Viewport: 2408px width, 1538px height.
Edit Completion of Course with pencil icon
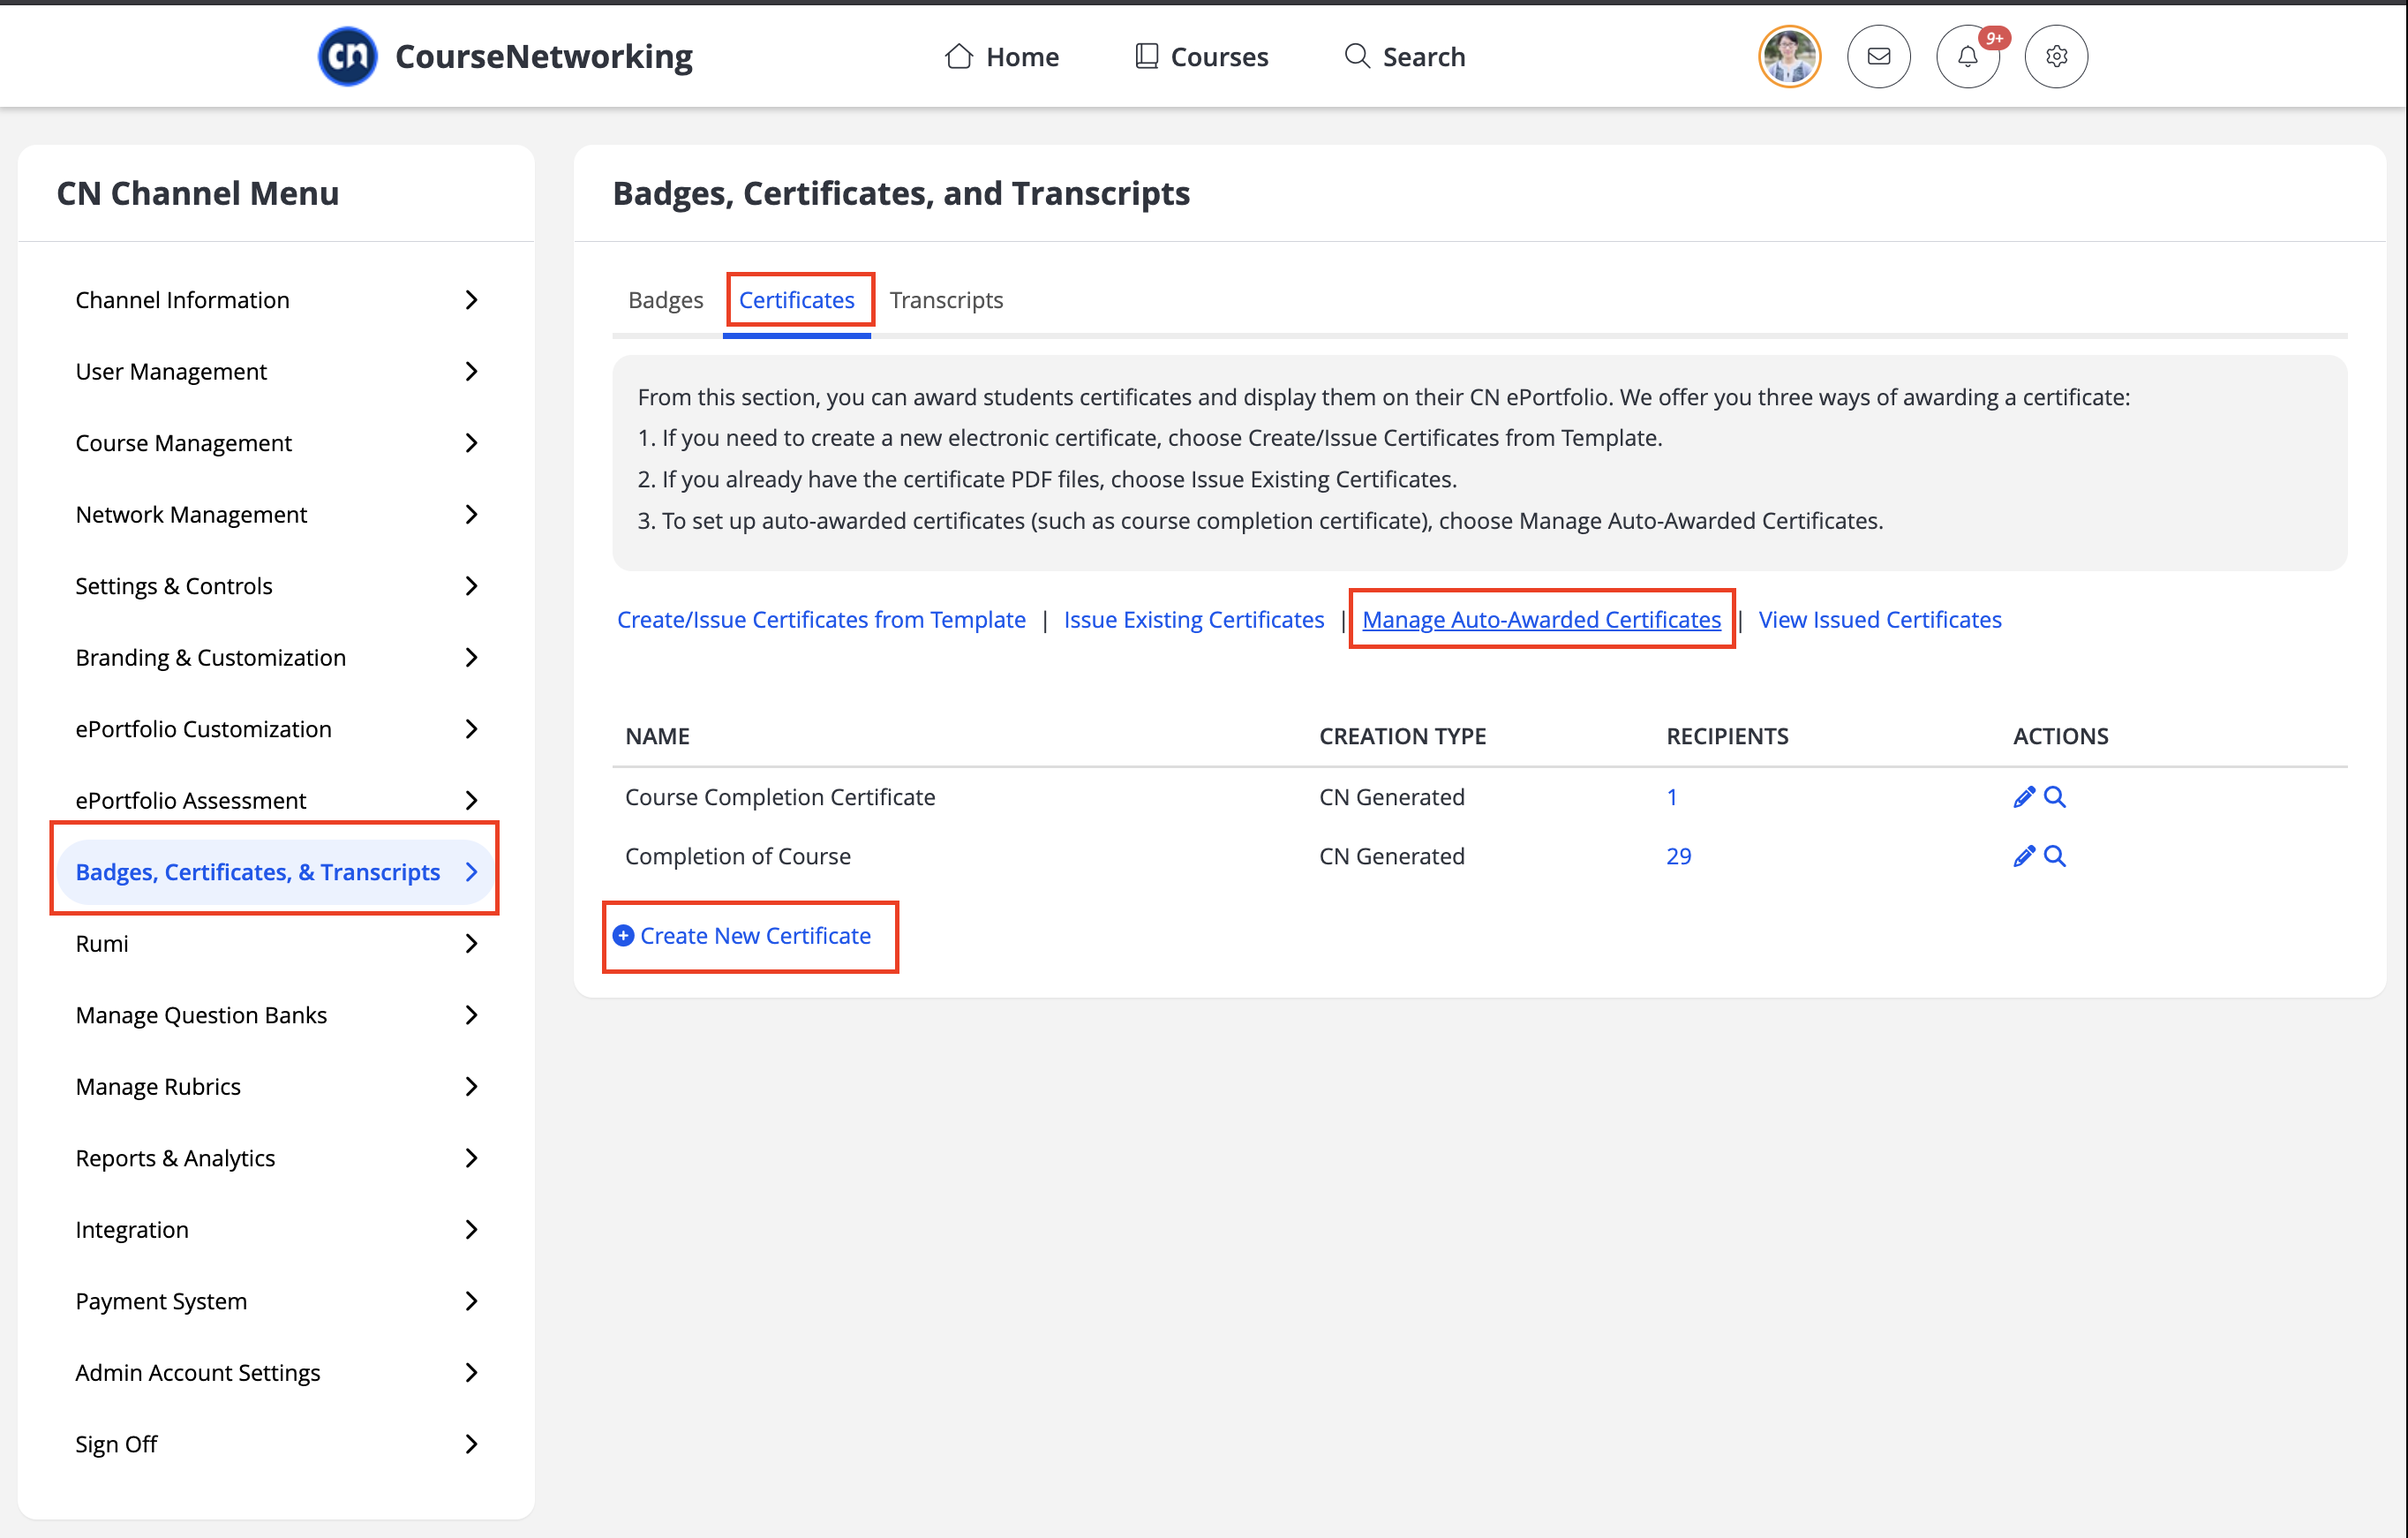tap(2024, 856)
